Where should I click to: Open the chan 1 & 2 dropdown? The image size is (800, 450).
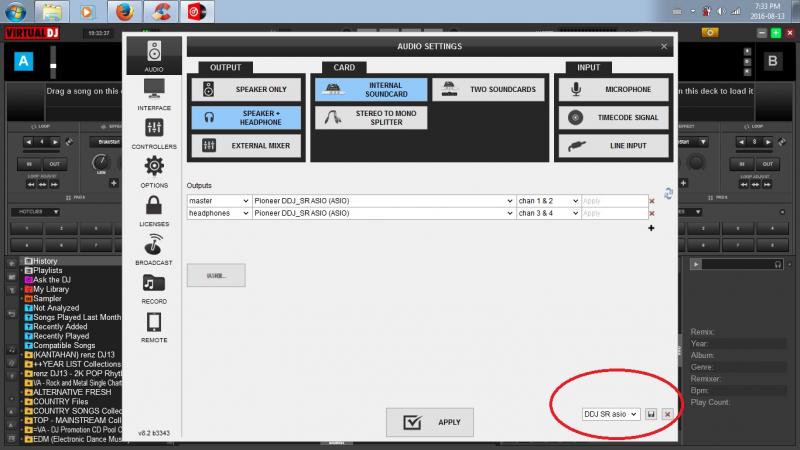click(x=548, y=201)
